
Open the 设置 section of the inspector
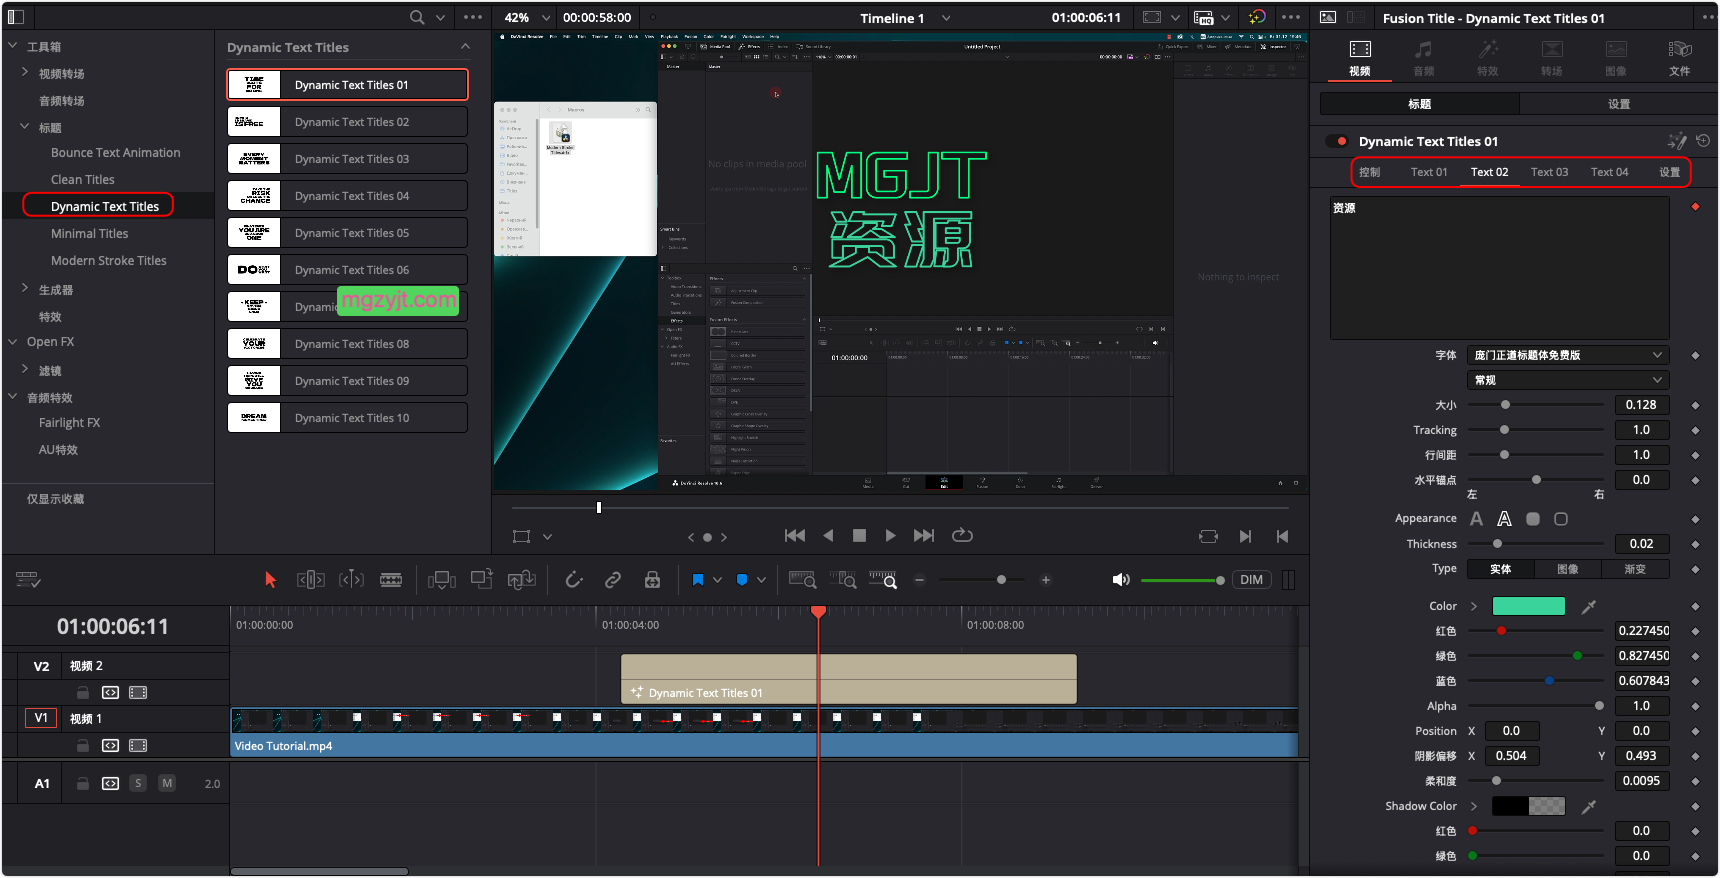pos(1618,104)
